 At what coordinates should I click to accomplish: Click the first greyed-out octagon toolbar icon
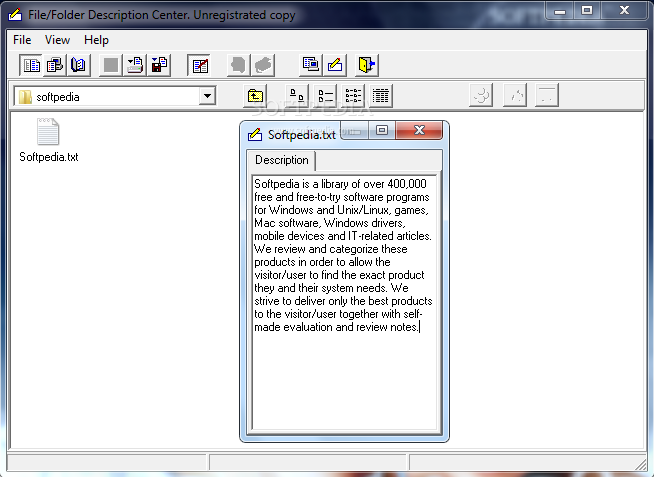pos(239,65)
